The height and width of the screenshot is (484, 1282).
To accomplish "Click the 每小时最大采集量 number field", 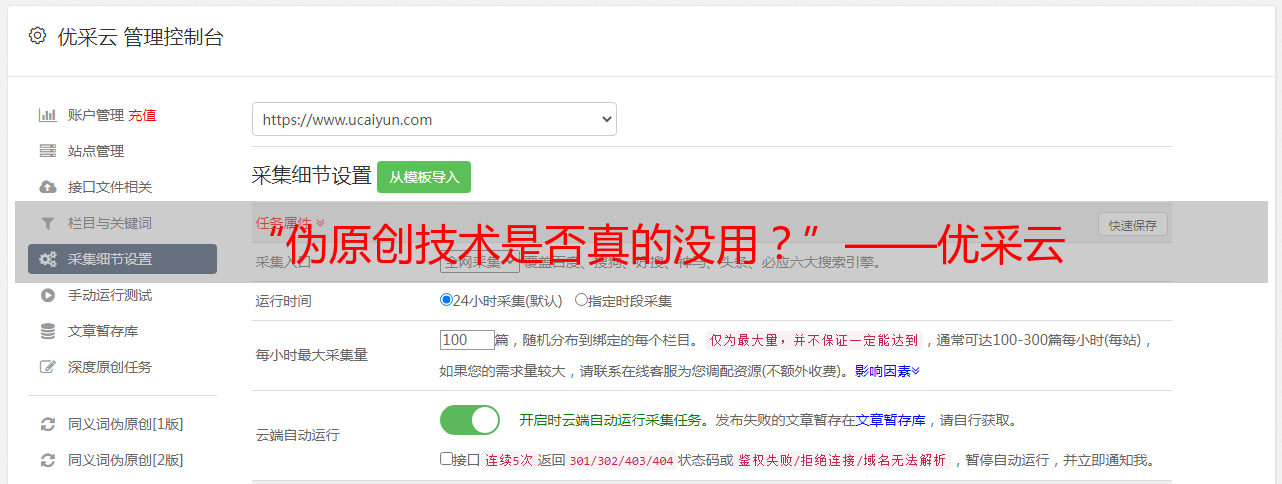I will coord(467,340).
